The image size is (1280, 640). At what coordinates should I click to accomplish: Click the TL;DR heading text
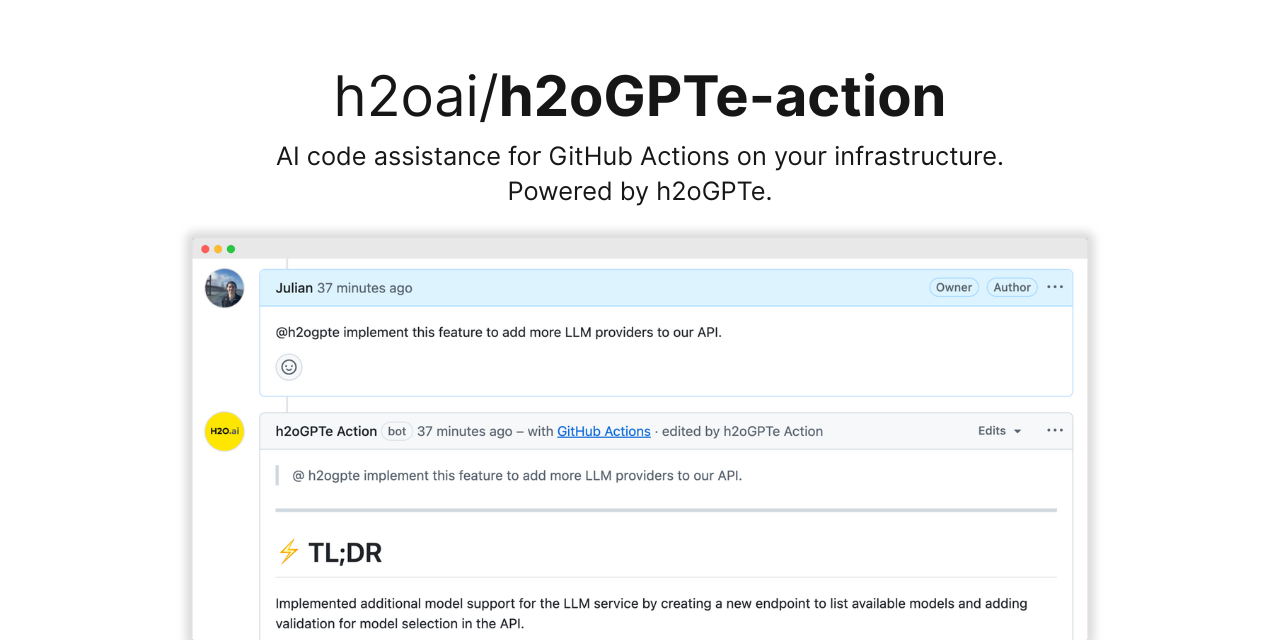(x=345, y=552)
